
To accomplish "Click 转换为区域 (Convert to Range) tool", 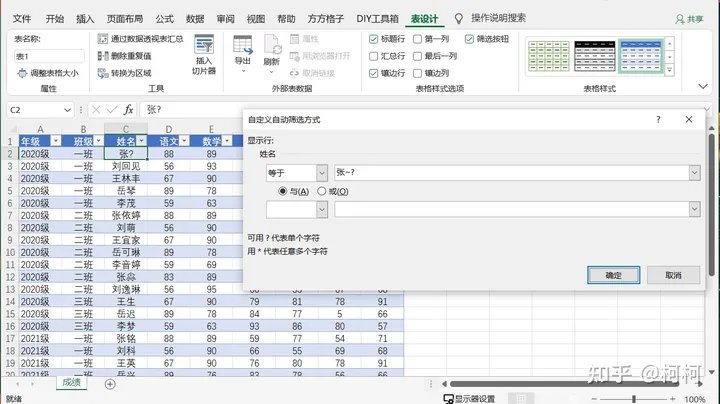I will [125, 73].
